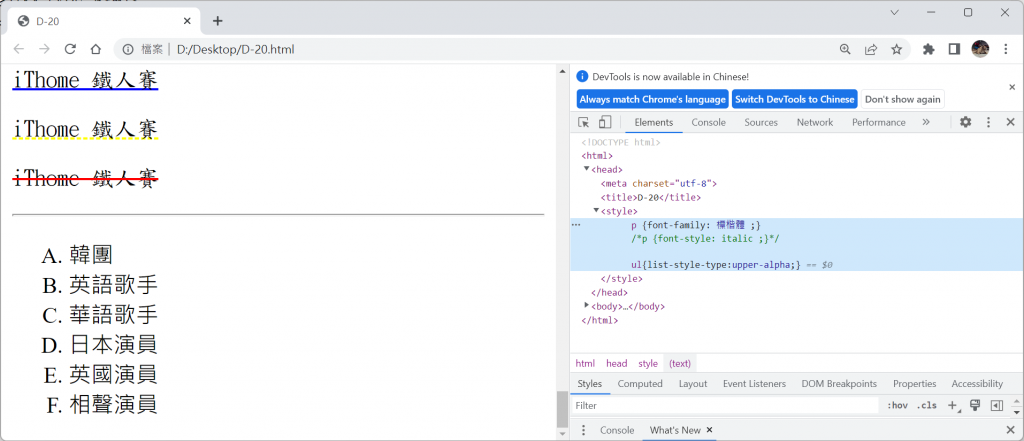Collapse the style element node
The height and width of the screenshot is (441, 1024).
tap(596, 210)
